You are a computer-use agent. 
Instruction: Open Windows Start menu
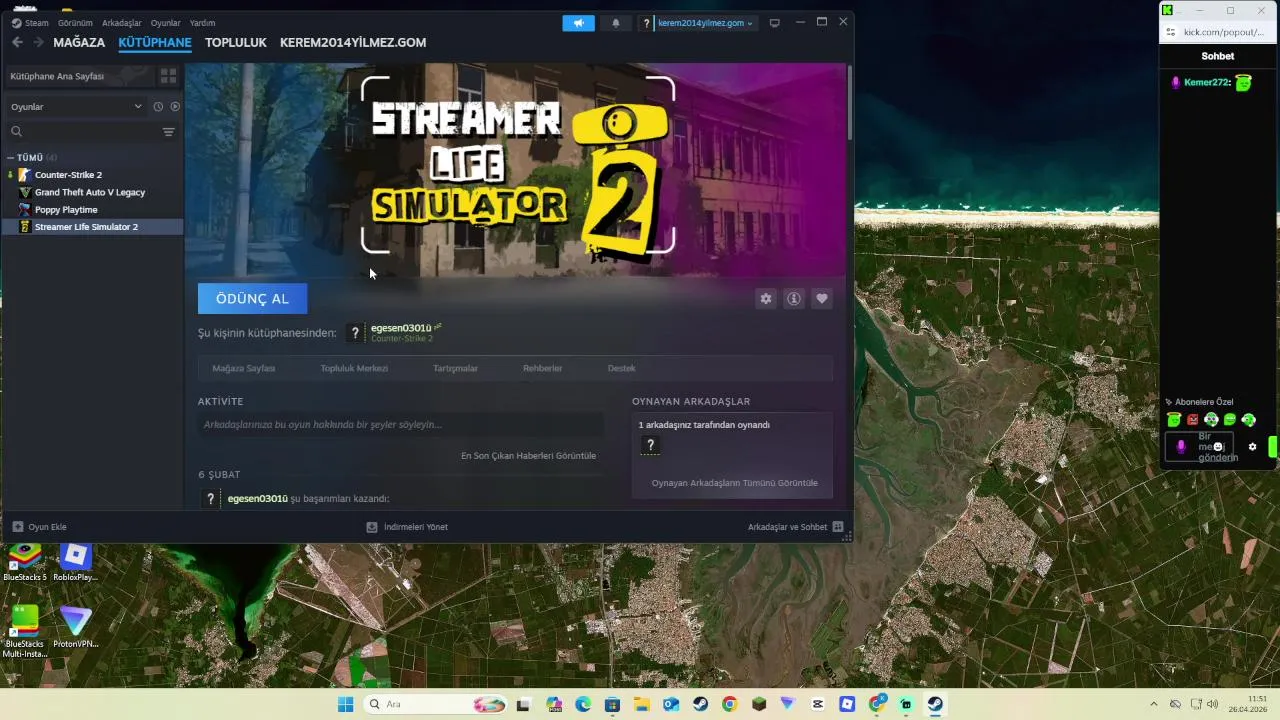tap(346, 704)
